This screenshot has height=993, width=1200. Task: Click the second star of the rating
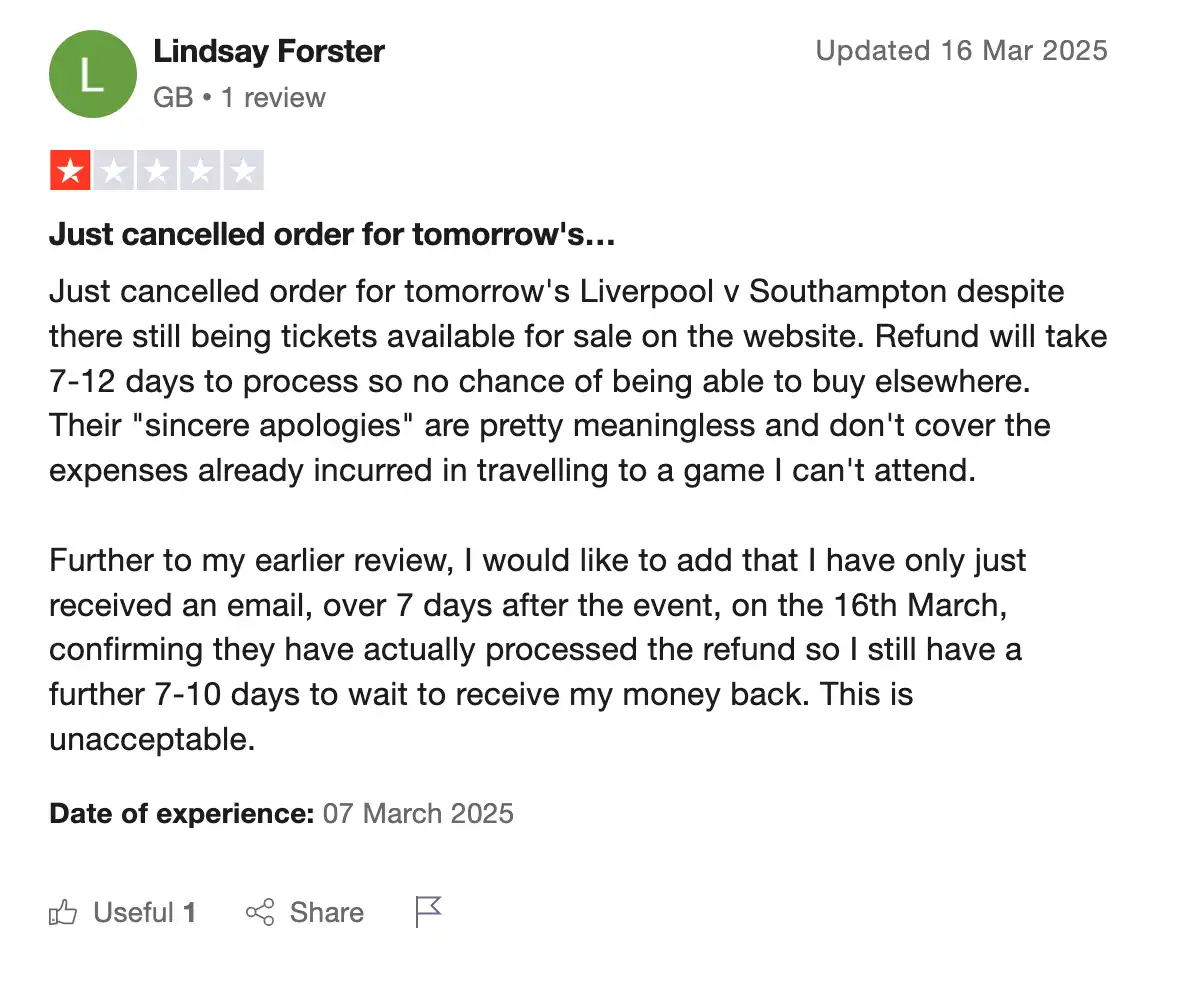click(113, 169)
